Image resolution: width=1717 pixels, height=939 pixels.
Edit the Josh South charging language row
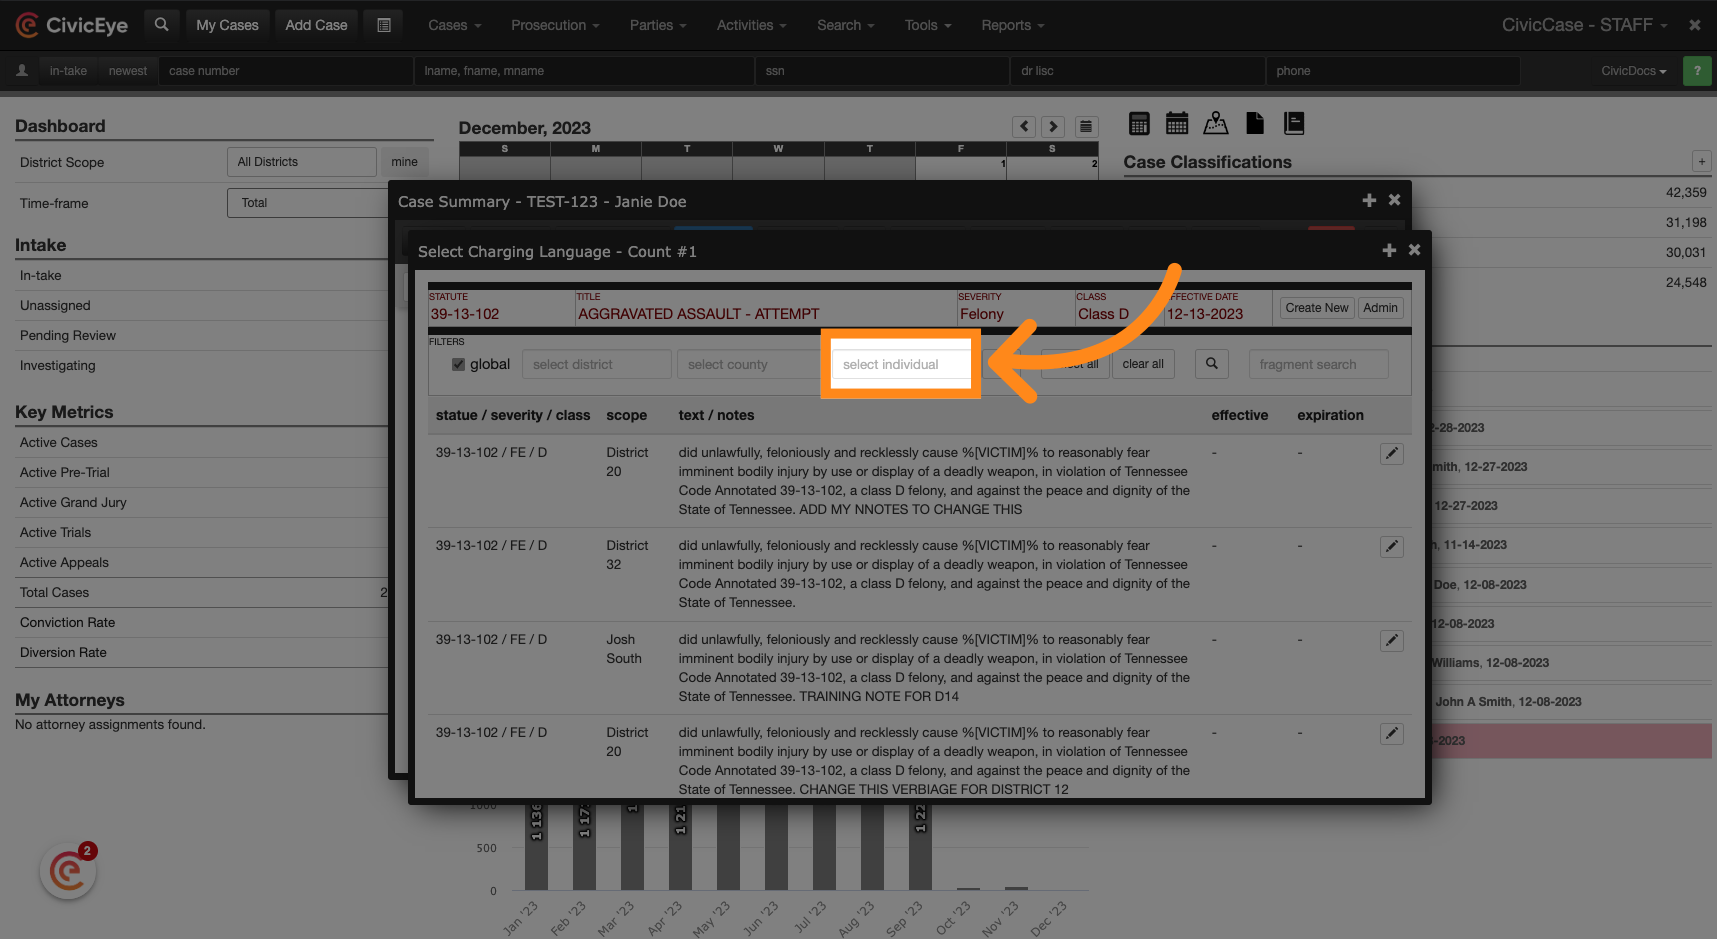click(x=1392, y=641)
